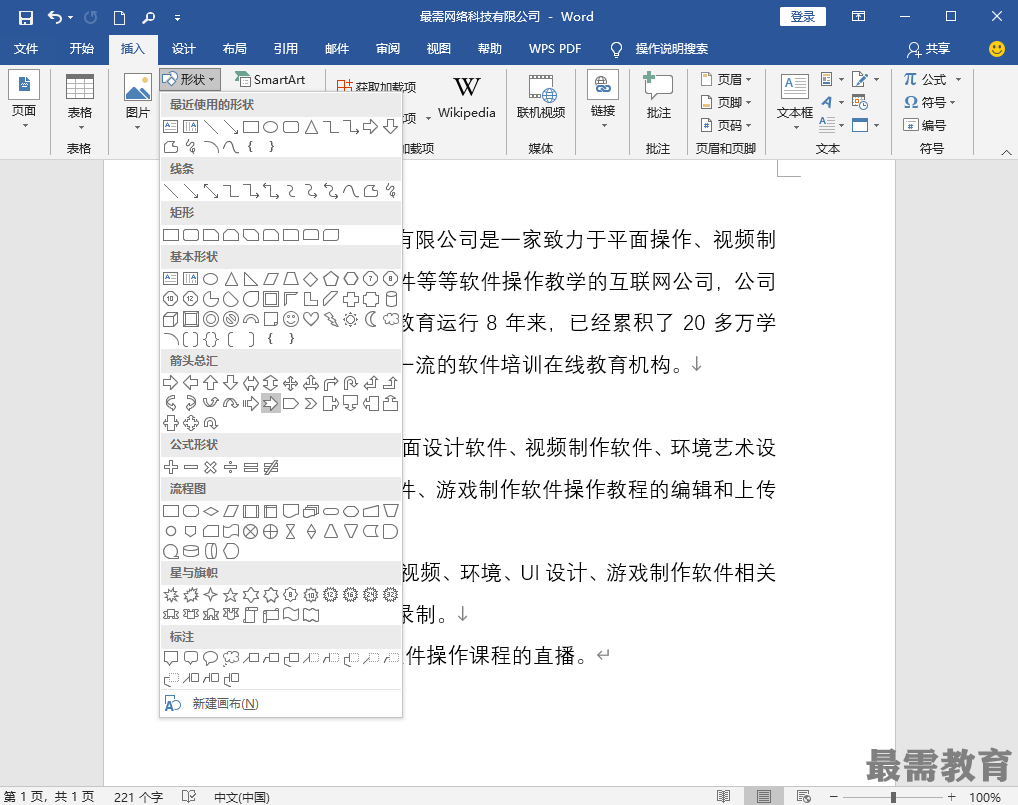Switch to the 设计 Design tab
Screen dimensions: 1018x805
(x=184, y=49)
